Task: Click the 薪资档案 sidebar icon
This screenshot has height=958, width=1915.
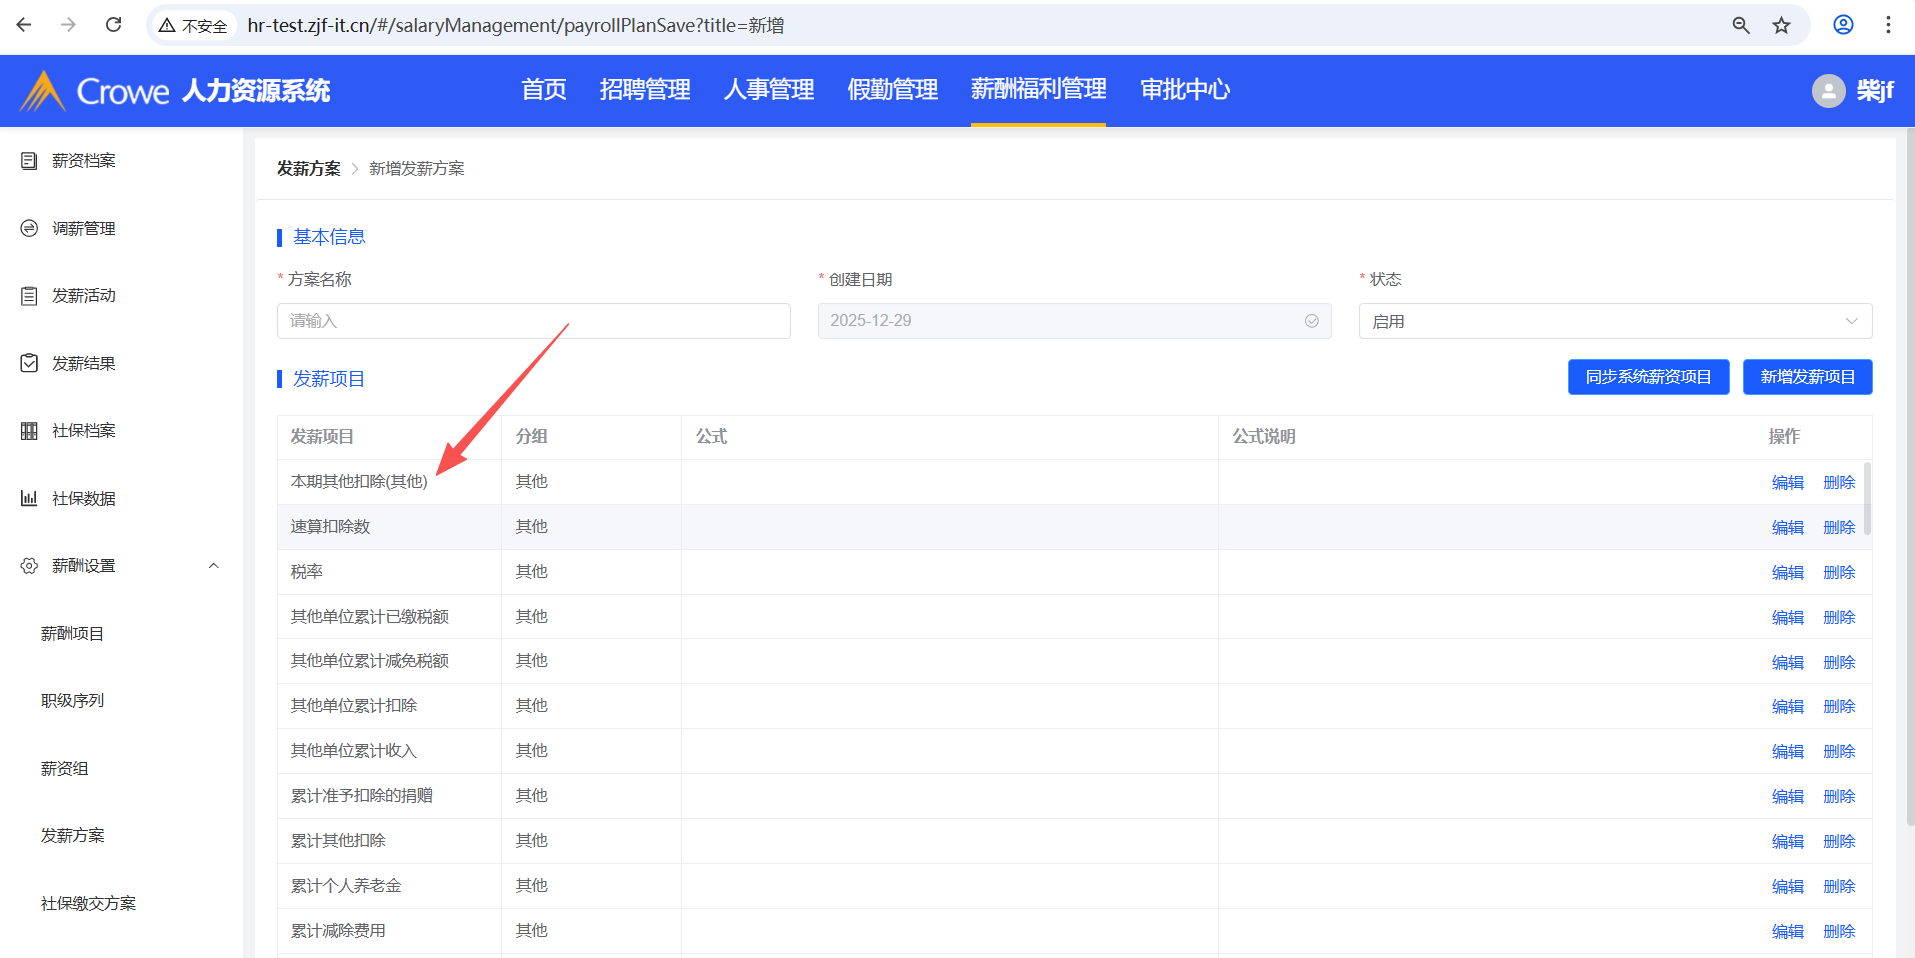Action: [29, 161]
